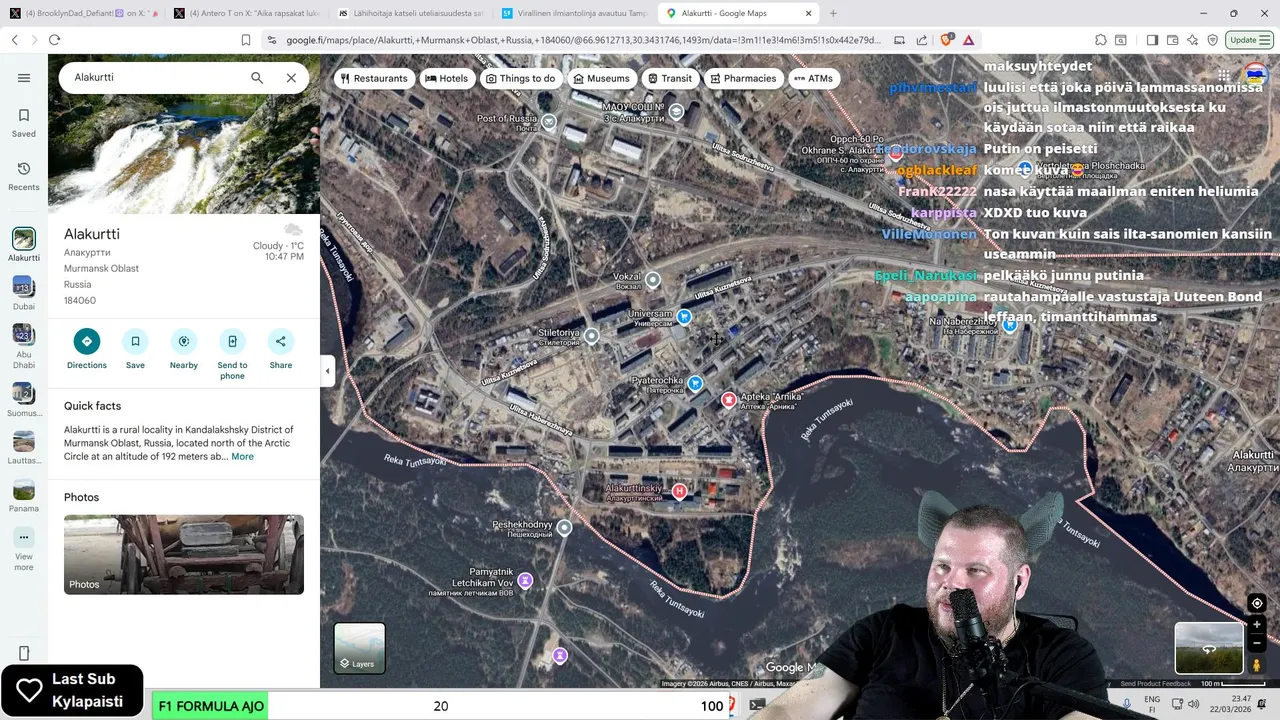Filter map by Pharmacies chip
The width and height of the screenshot is (1280, 720).
[743, 78]
